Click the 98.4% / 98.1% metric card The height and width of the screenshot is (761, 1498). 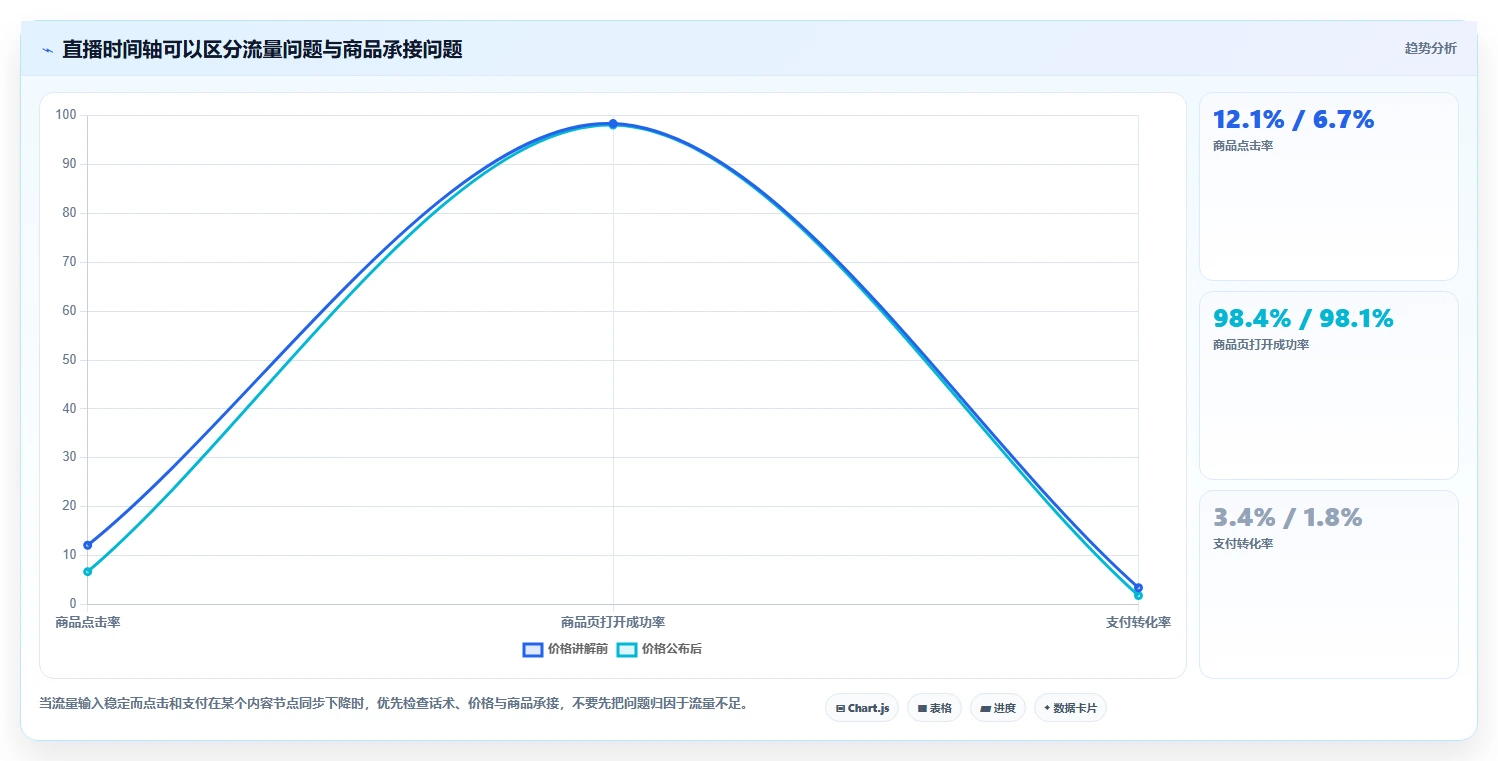1328,385
